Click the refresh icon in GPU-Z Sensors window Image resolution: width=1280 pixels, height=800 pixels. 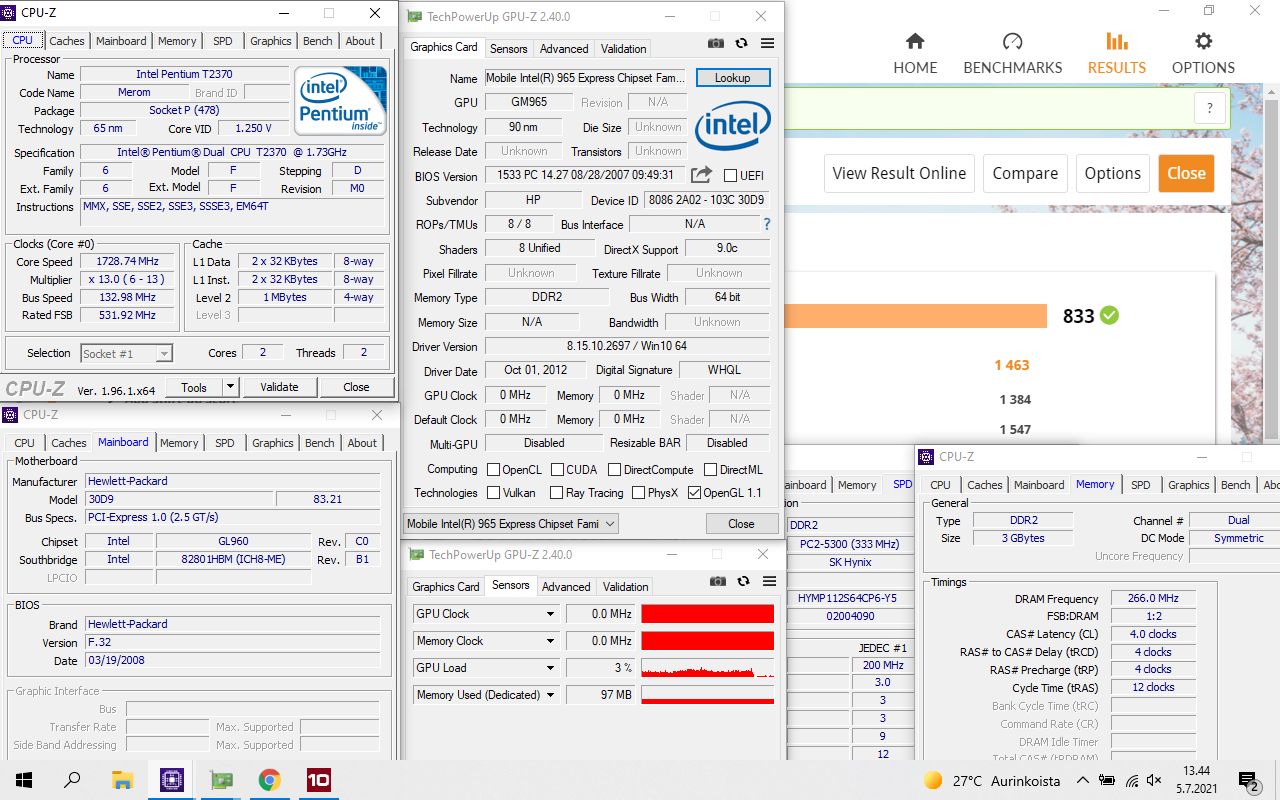[x=743, y=581]
